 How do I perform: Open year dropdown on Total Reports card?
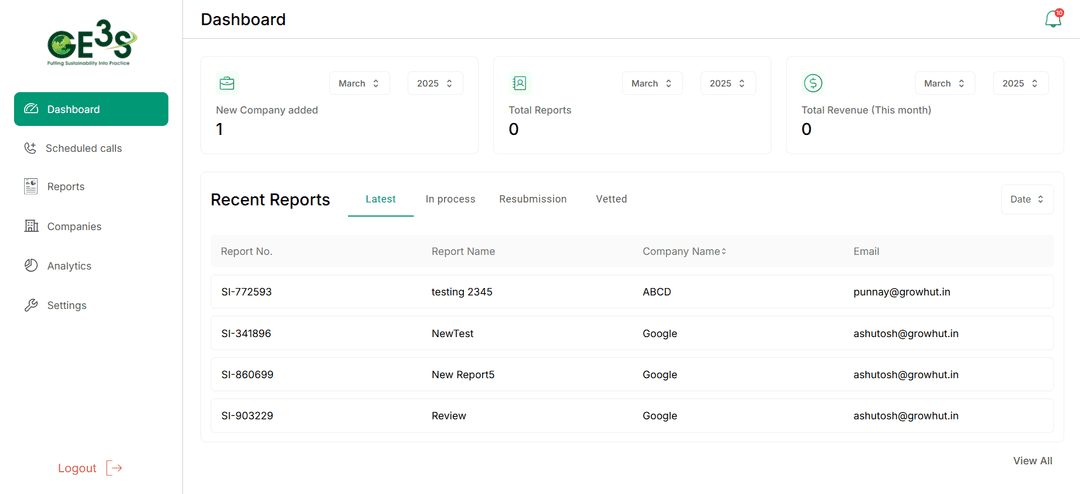point(728,83)
